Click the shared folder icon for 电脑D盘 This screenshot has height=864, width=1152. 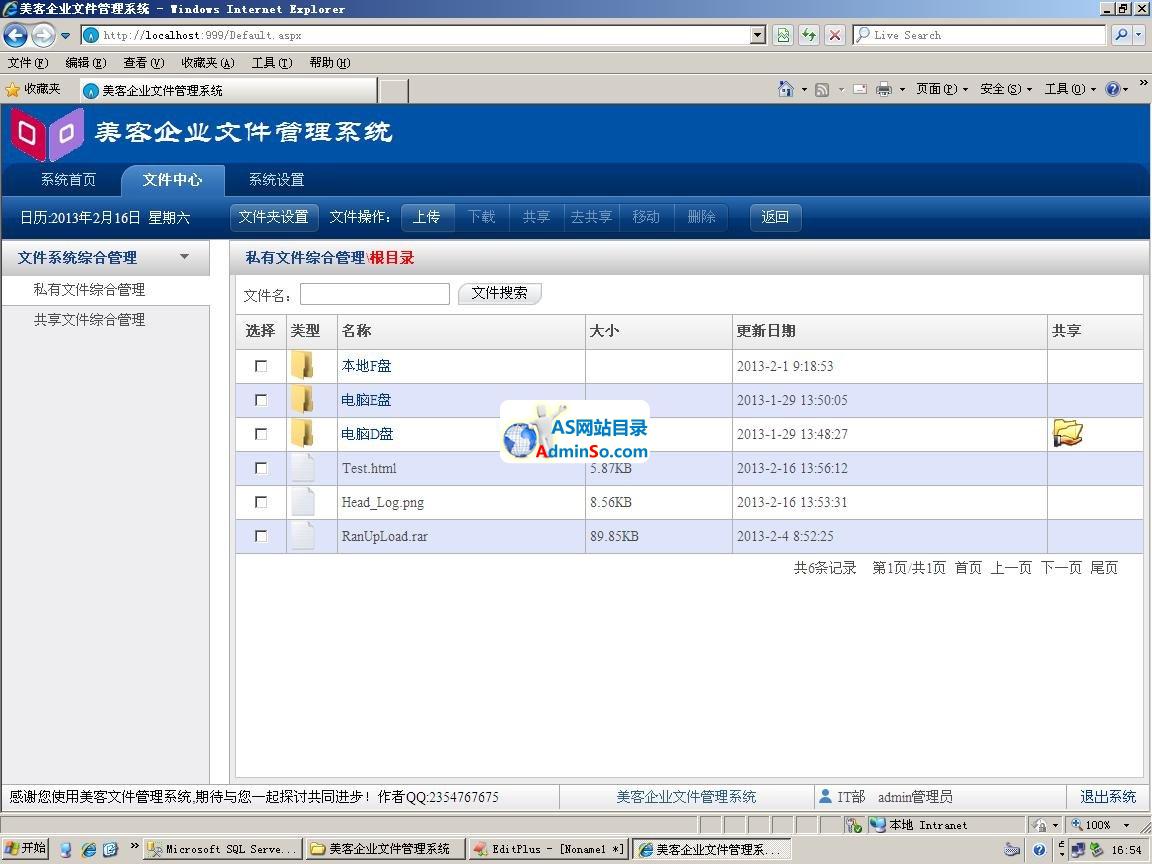1068,433
